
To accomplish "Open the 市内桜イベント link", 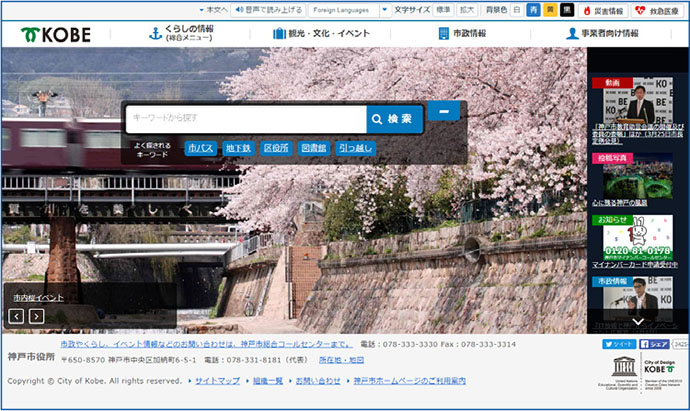I will tap(38, 298).
